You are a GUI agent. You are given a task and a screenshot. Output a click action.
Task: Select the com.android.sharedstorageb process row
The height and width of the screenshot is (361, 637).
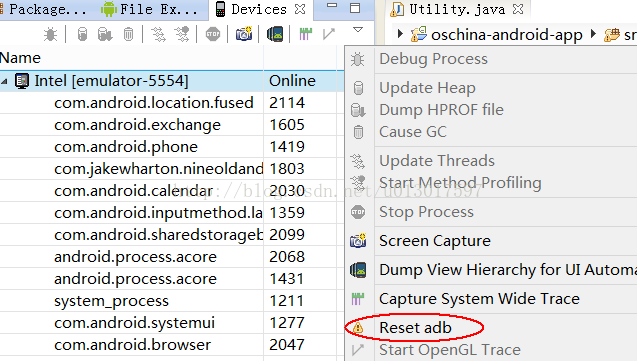tap(172, 235)
